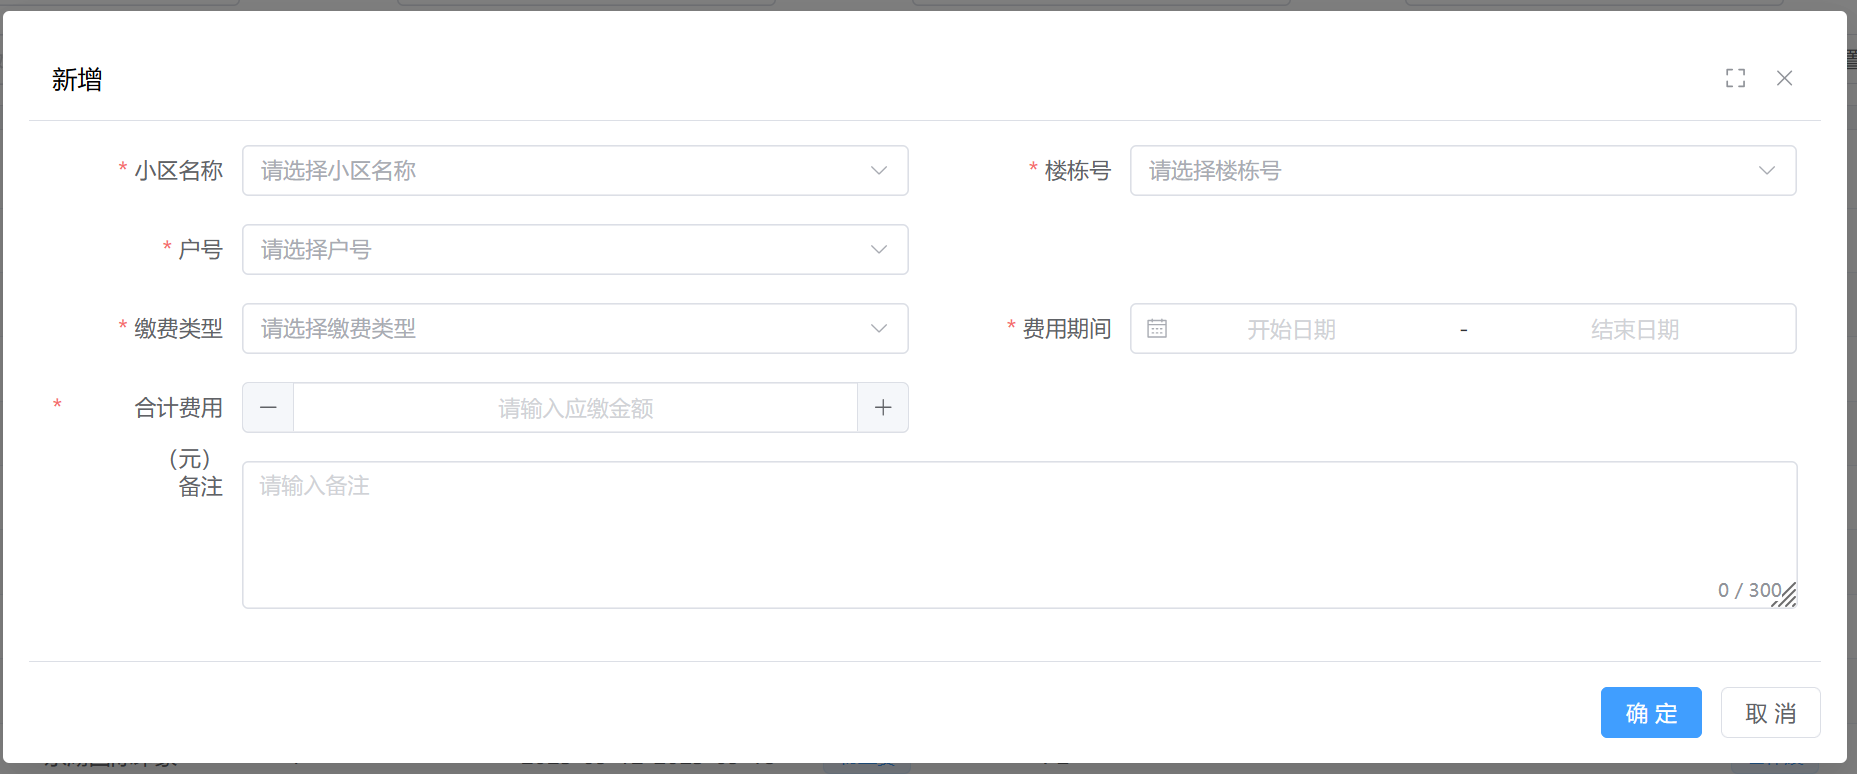Expand the 户号 dropdown

tap(575, 250)
